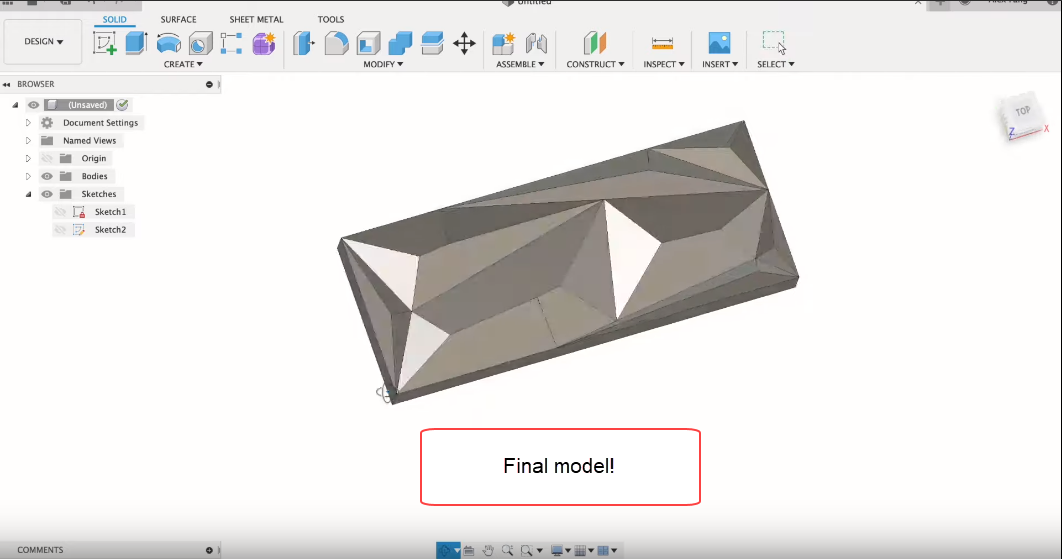Screen dimensions: 1062x559
Task: Select the Sketch1 item in browser
Action: [x=110, y=212]
